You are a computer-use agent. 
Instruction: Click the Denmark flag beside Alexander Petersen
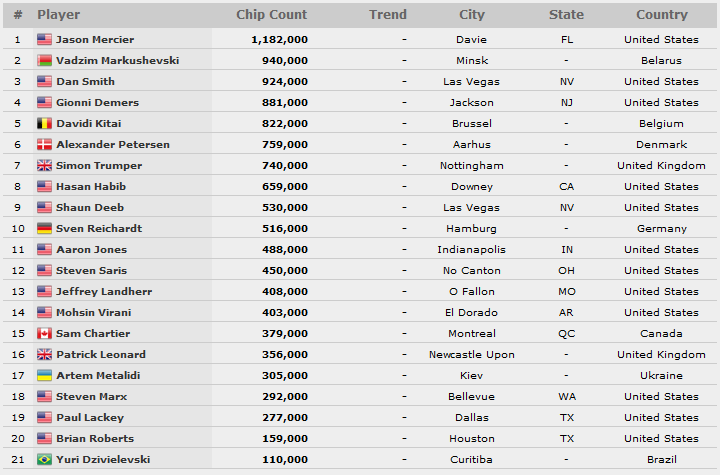(44, 145)
